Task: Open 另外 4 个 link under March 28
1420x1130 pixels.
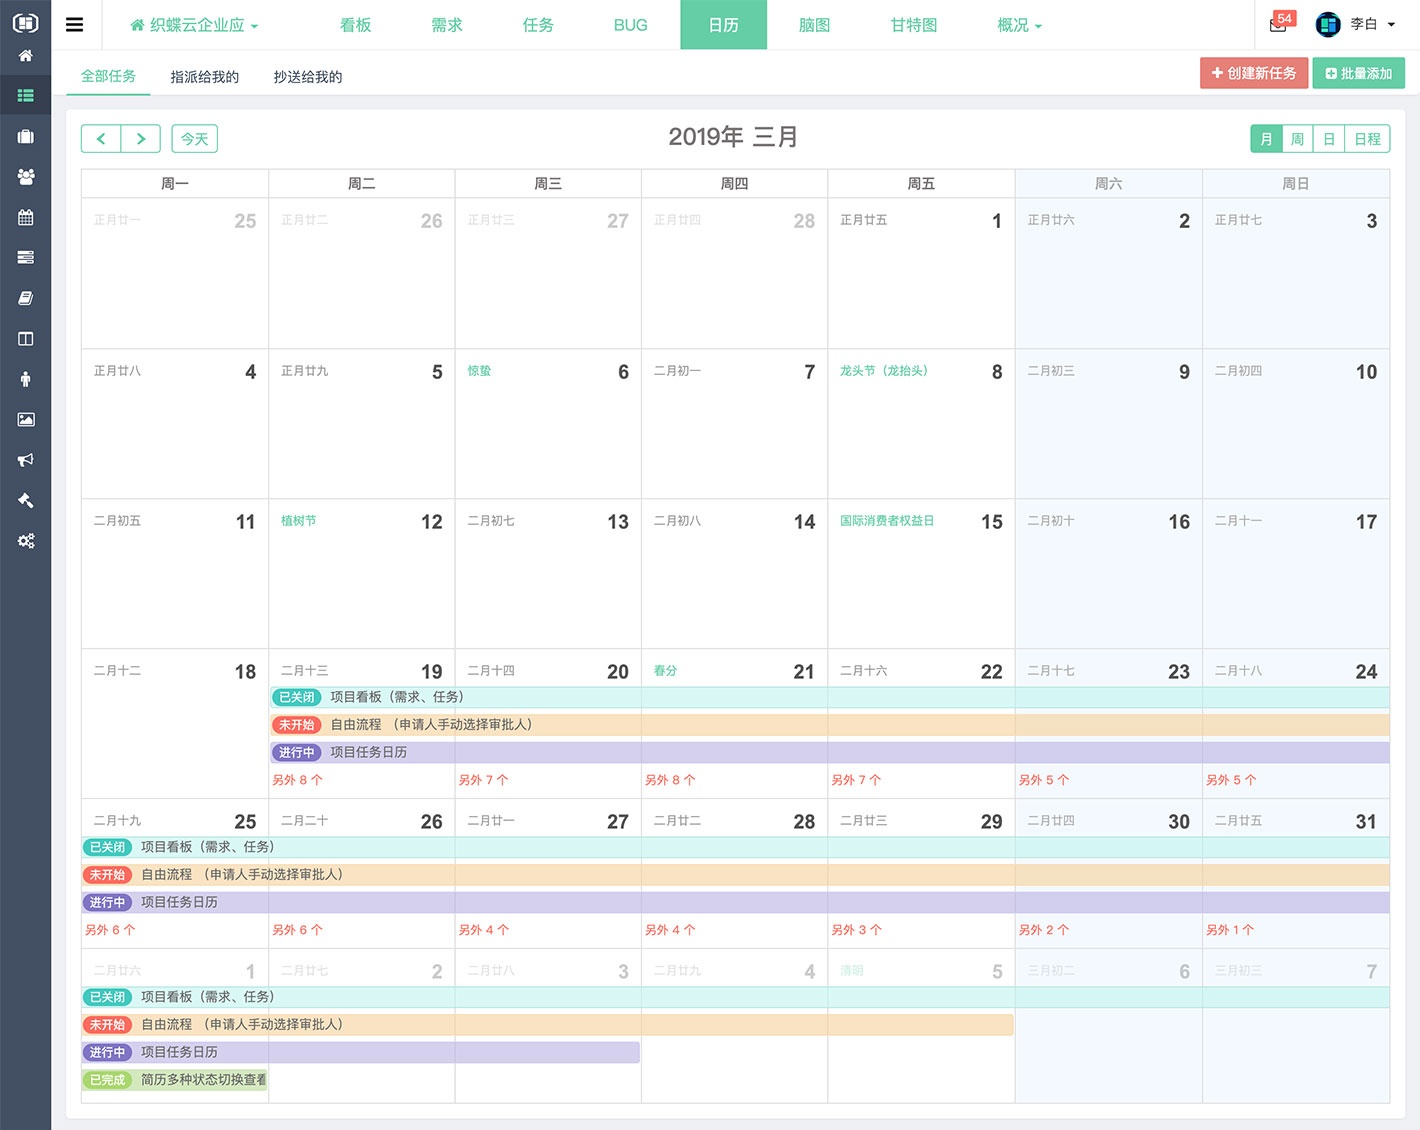Action: coord(670,930)
